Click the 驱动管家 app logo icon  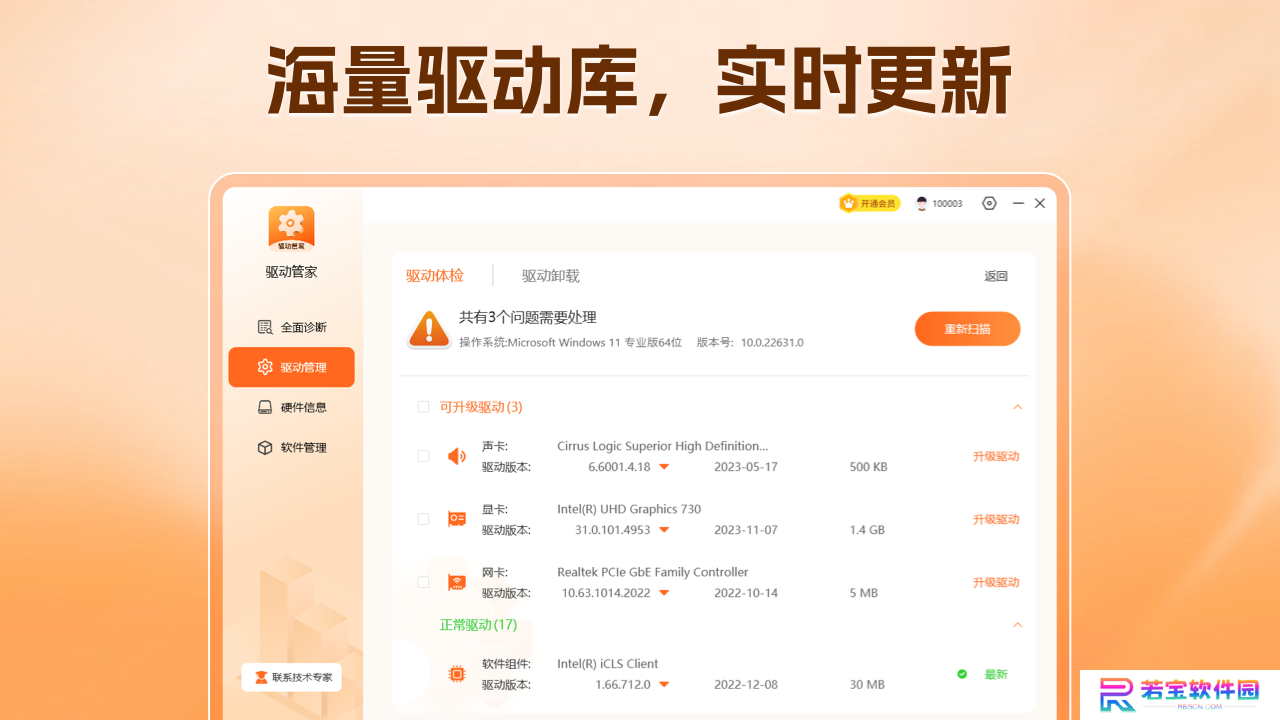pos(291,229)
